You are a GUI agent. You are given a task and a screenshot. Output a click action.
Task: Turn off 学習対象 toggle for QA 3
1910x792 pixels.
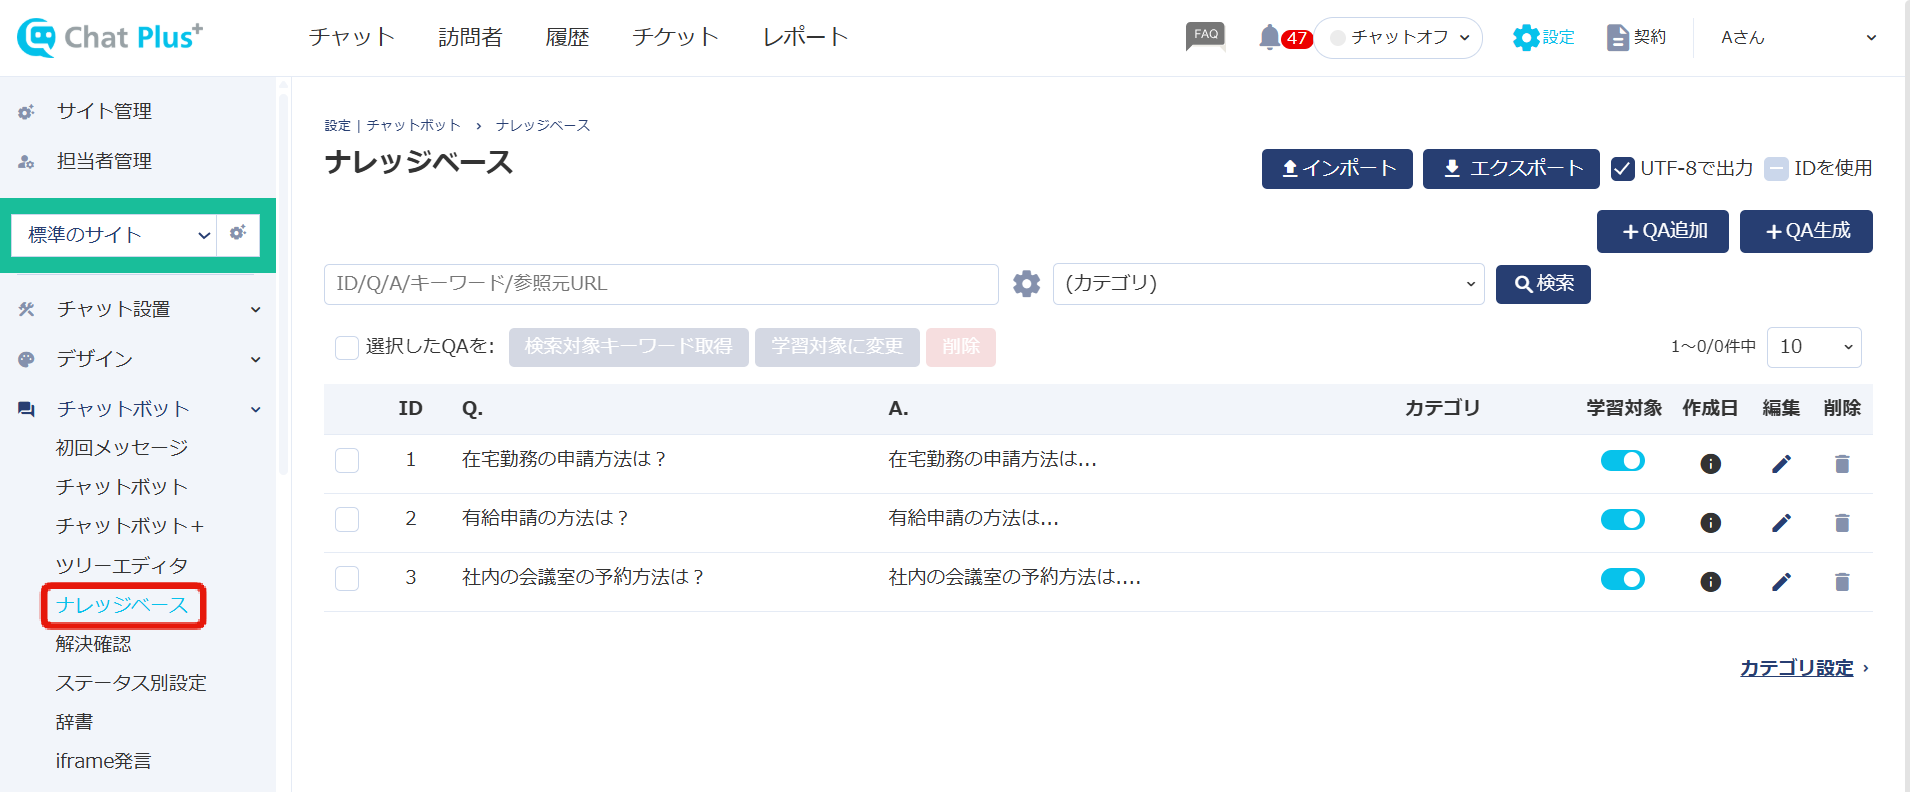(1623, 578)
